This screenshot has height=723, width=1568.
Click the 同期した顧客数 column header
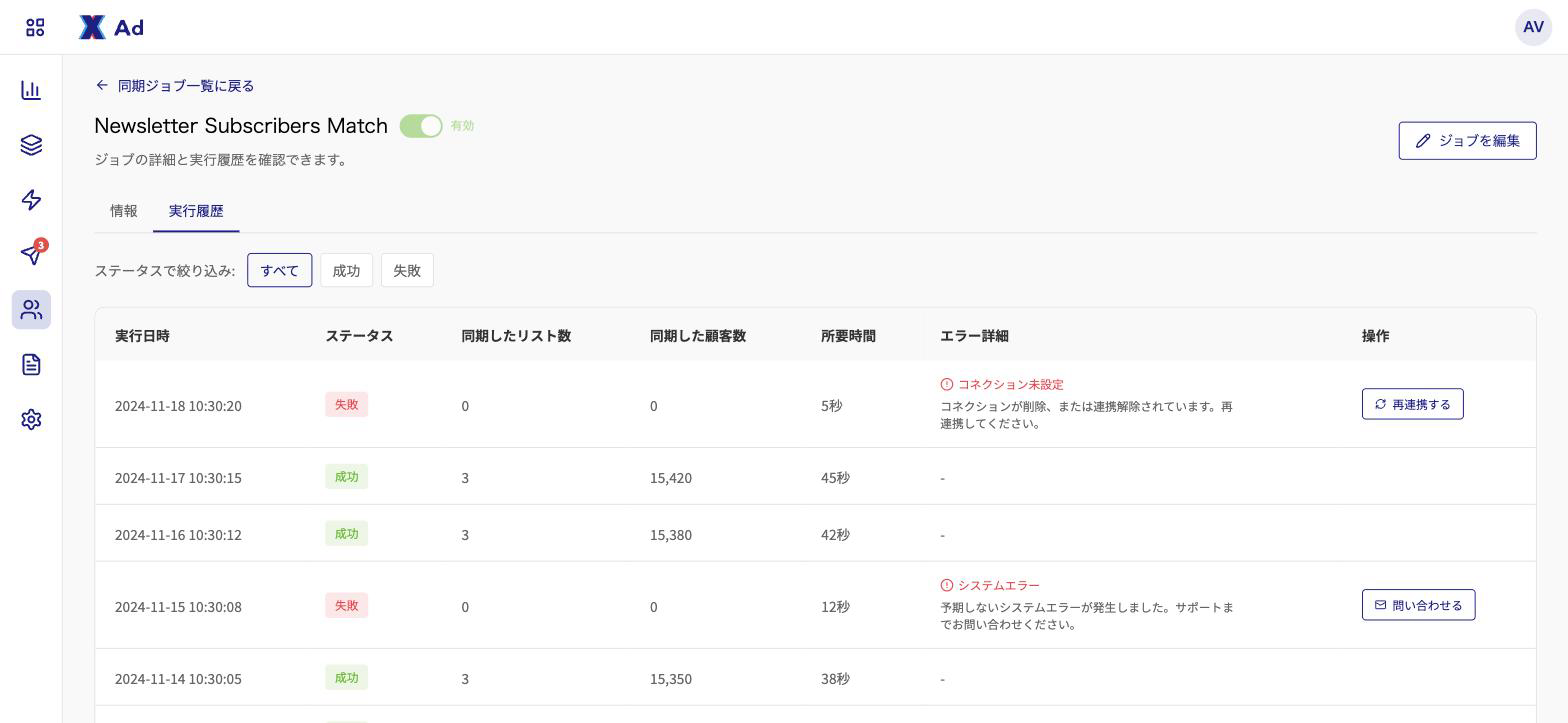coord(698,336)
